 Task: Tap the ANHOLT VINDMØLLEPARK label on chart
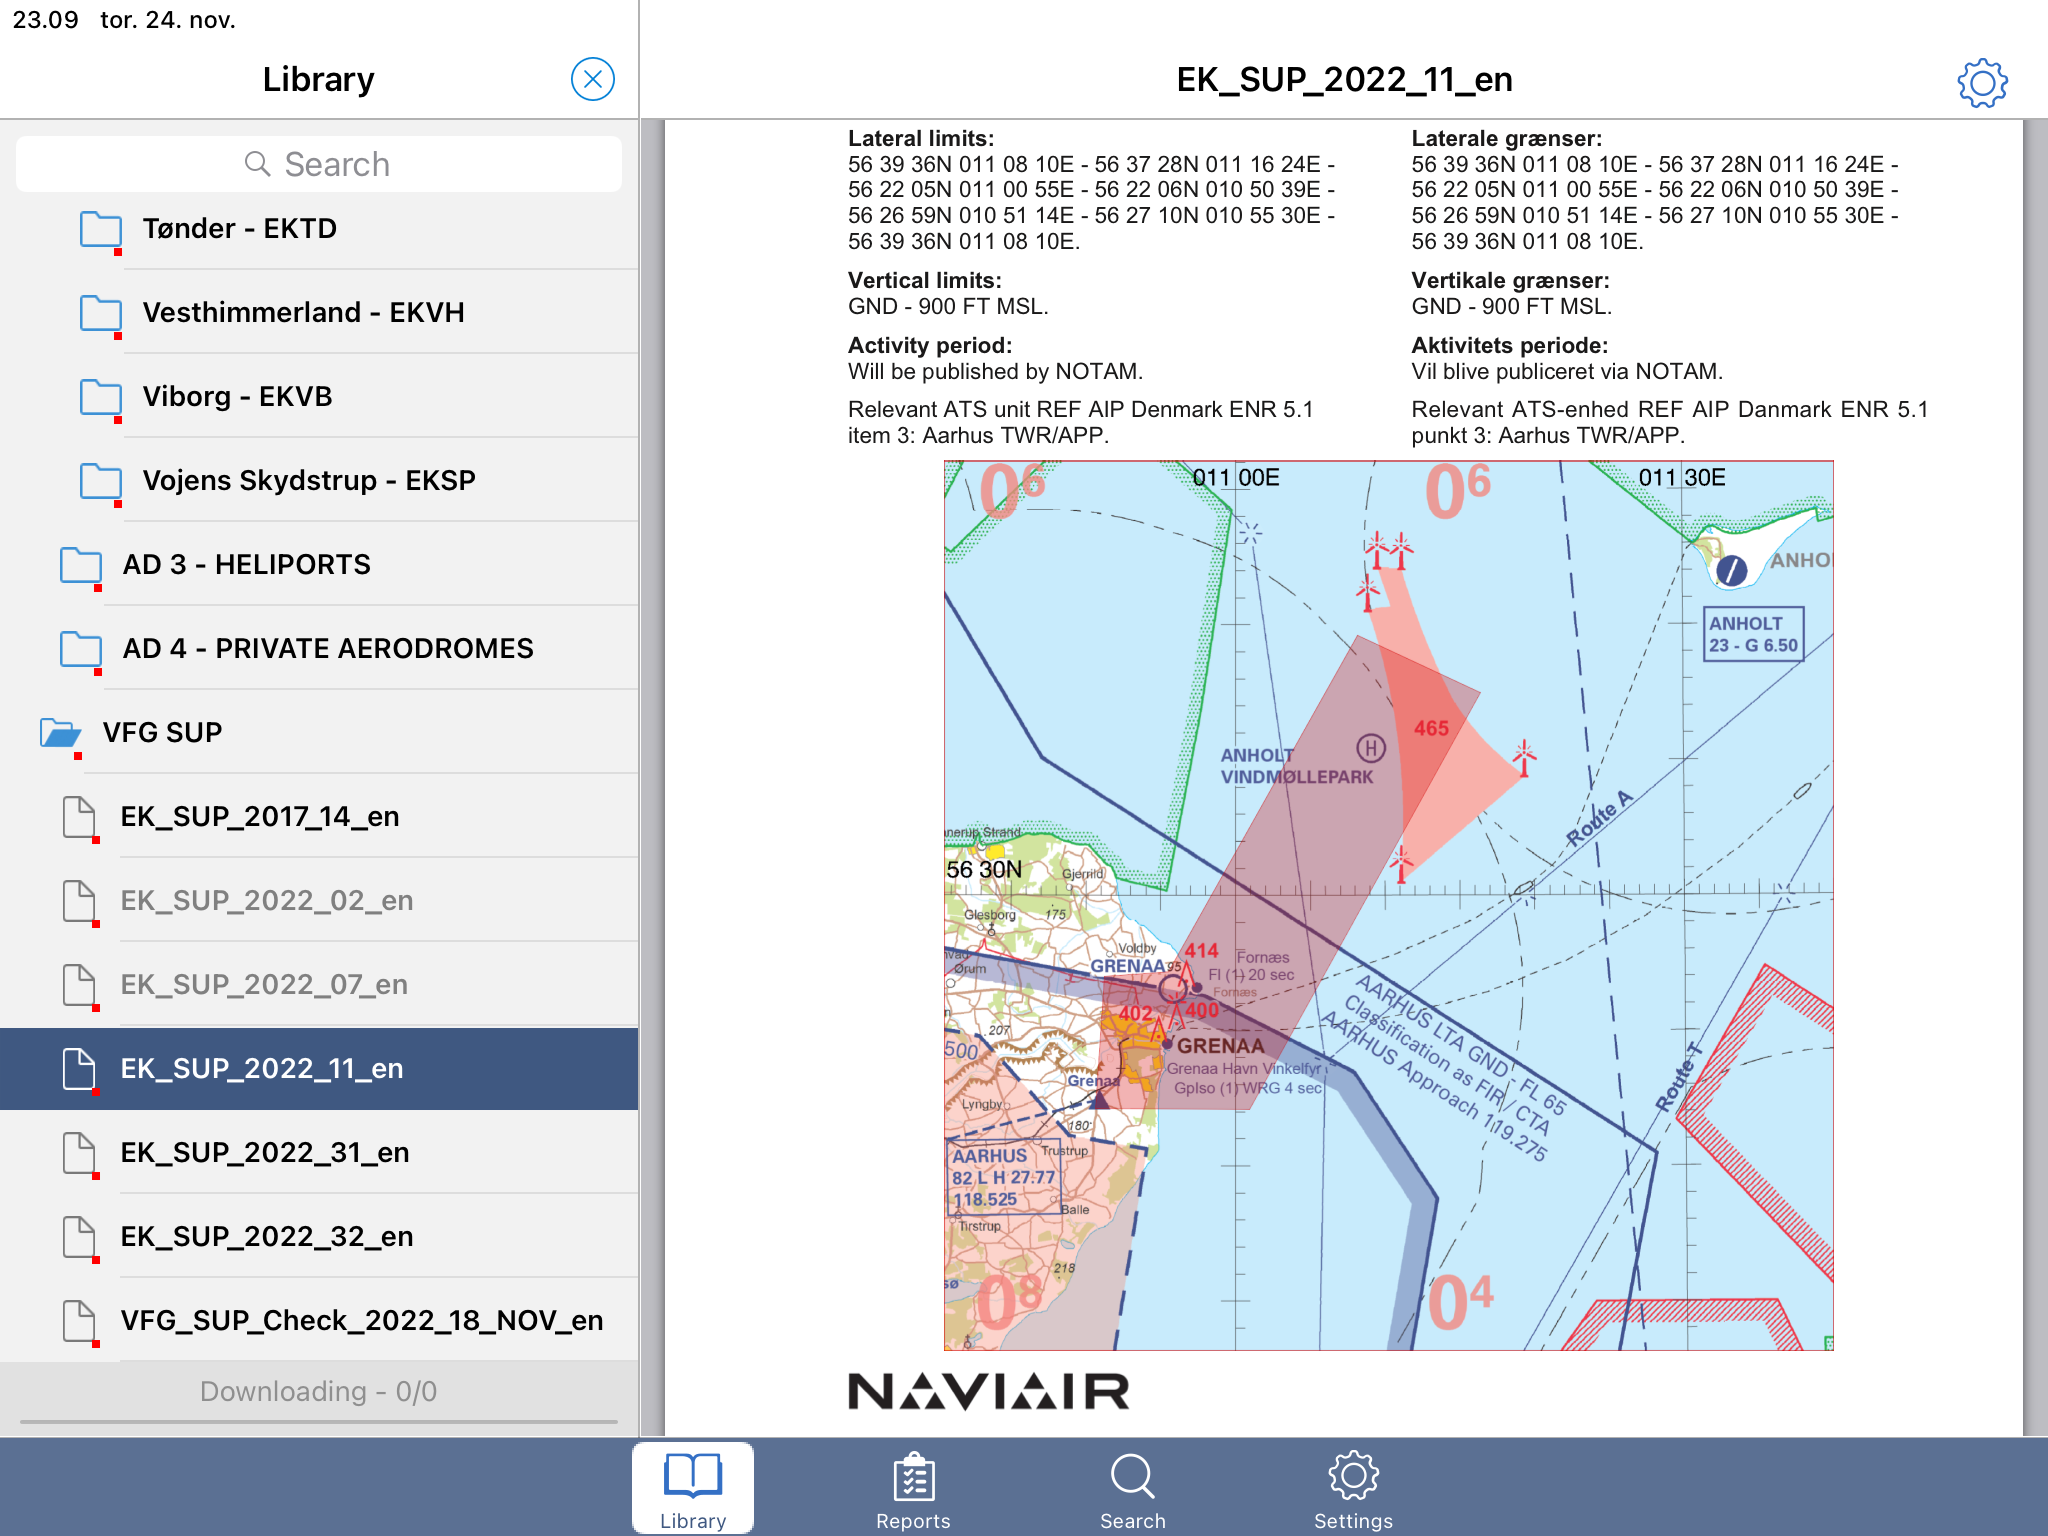[1296, 766]
